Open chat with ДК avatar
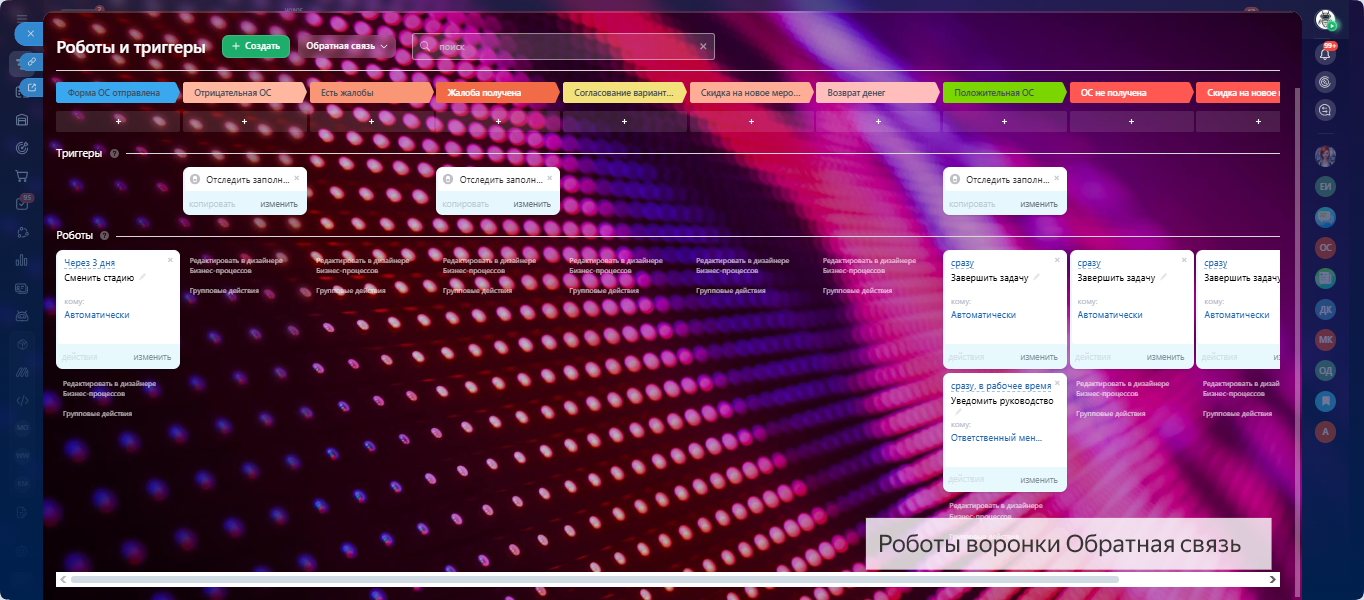 pyautogui.click(x=1326, y=310)
